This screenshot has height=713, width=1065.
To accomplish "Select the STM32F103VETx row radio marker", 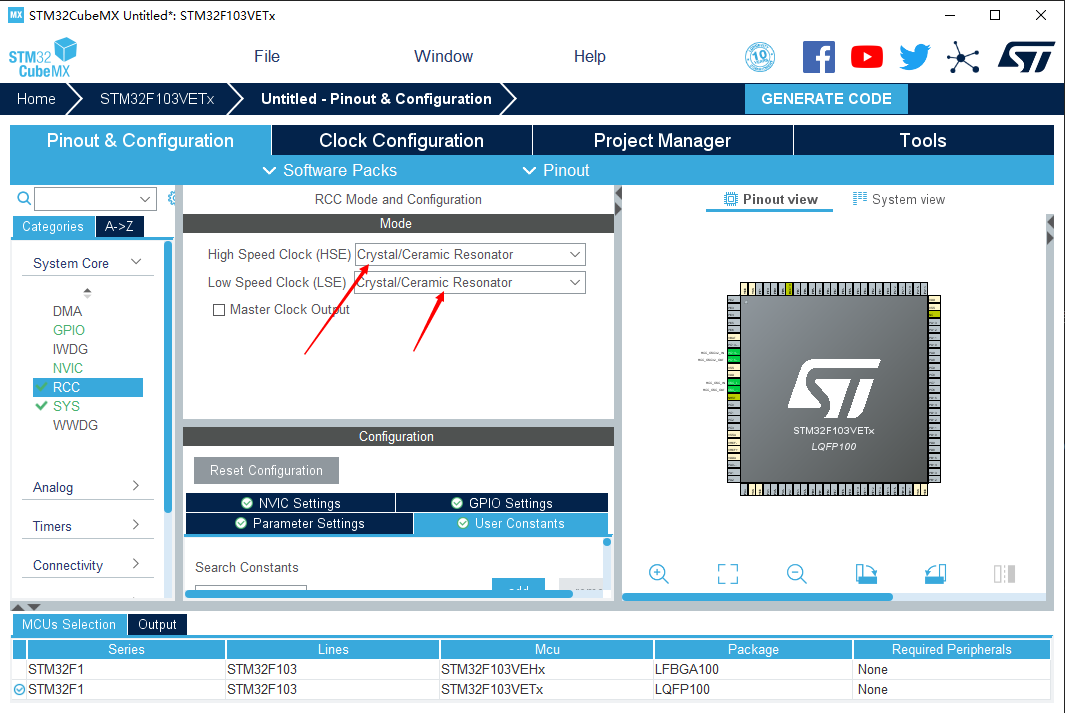I will [x=19, y=689].
